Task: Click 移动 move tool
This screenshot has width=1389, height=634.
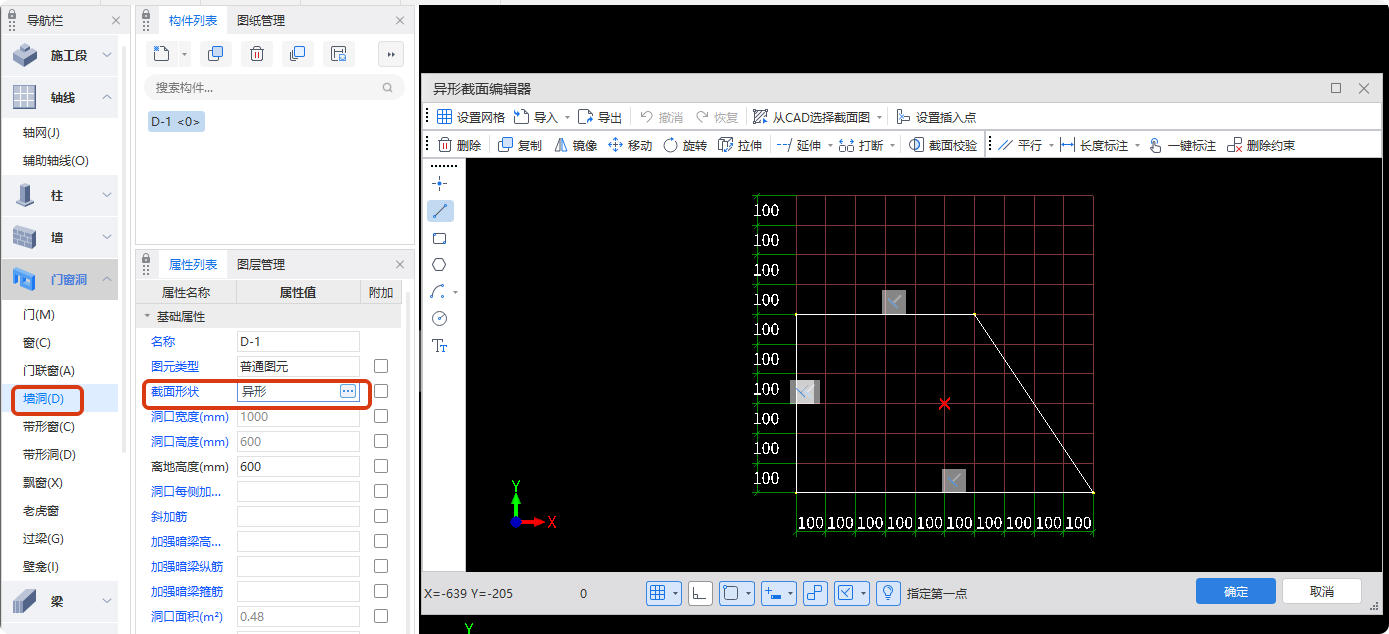Action: pyautogui.click(x=630, y=145)
